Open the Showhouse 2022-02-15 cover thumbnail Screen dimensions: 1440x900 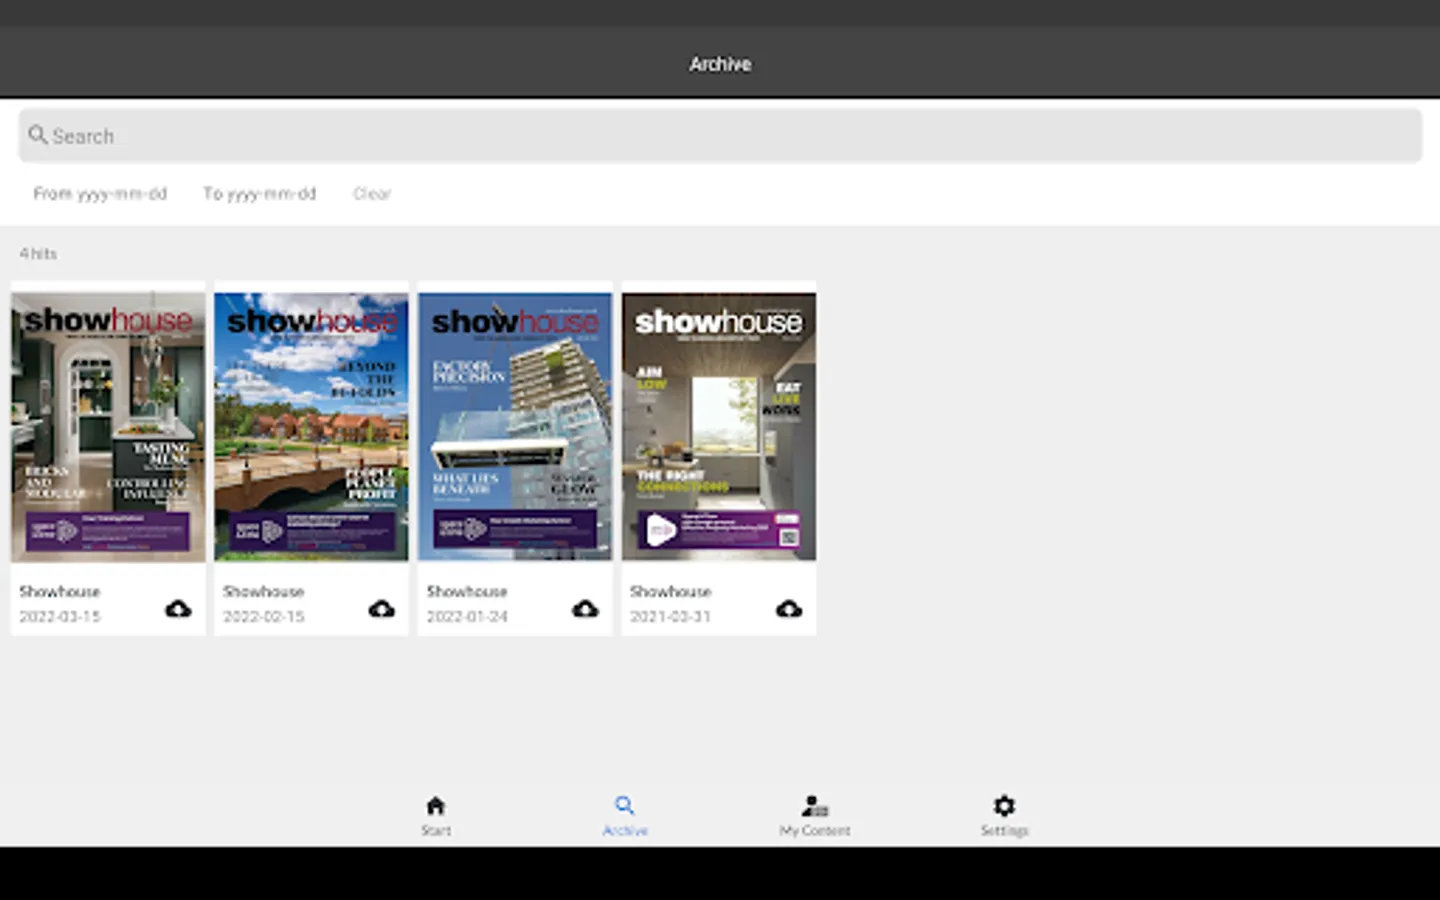coord(311,426)
